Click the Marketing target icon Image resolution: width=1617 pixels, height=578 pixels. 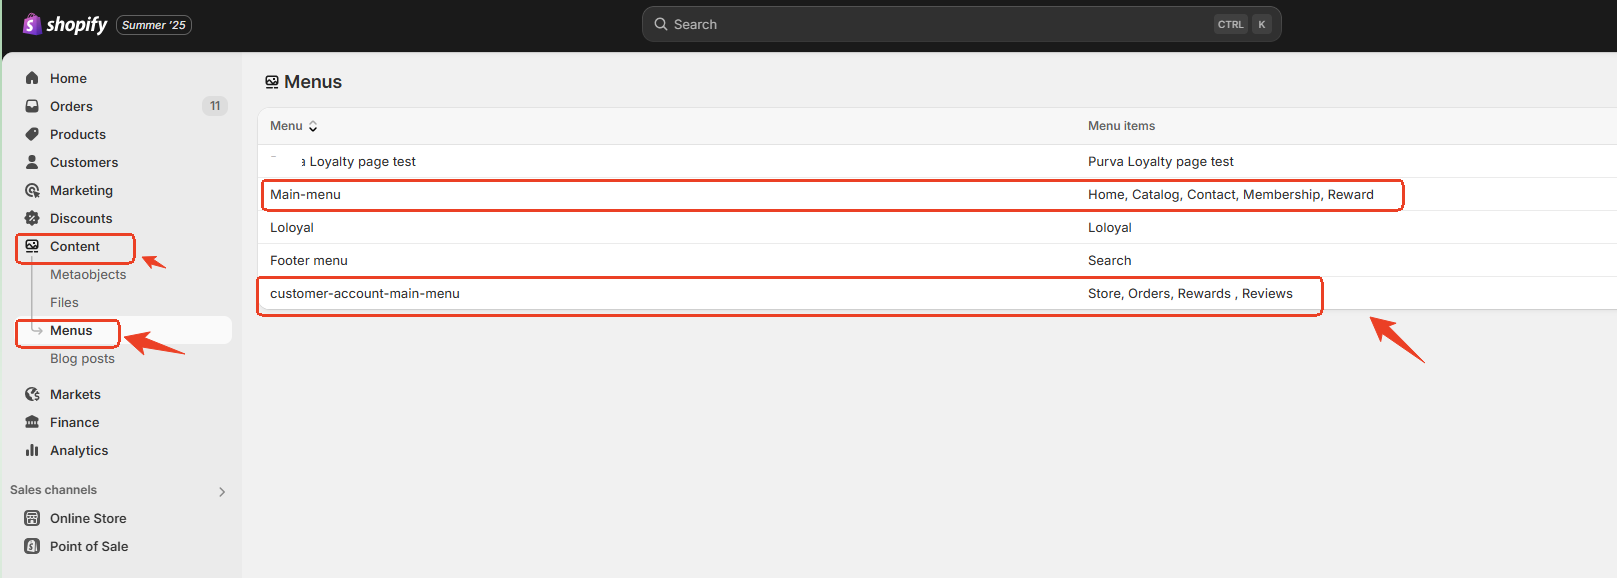(32, 190)
